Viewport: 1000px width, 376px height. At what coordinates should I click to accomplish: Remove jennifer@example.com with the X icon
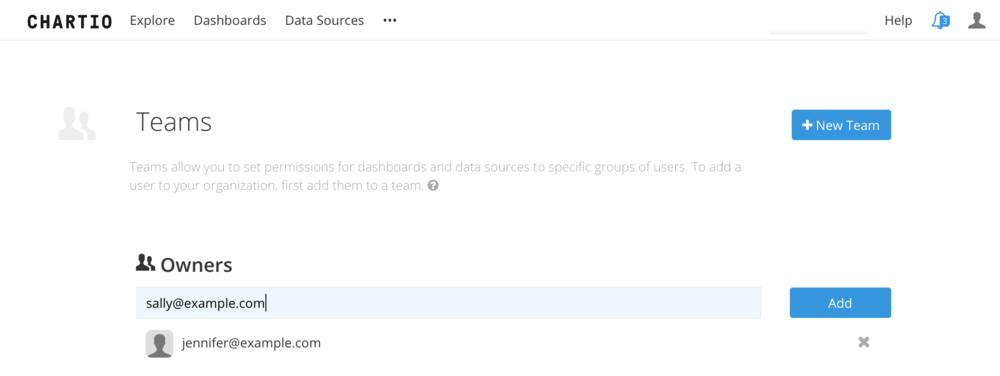[x=864, y=343]
